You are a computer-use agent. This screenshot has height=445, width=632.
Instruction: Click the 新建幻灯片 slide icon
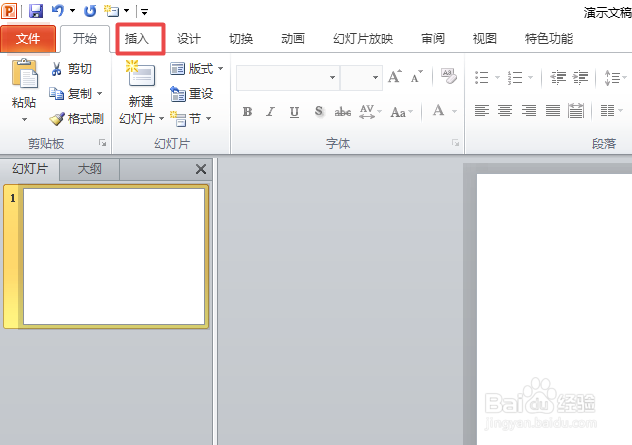pos(140,74)
